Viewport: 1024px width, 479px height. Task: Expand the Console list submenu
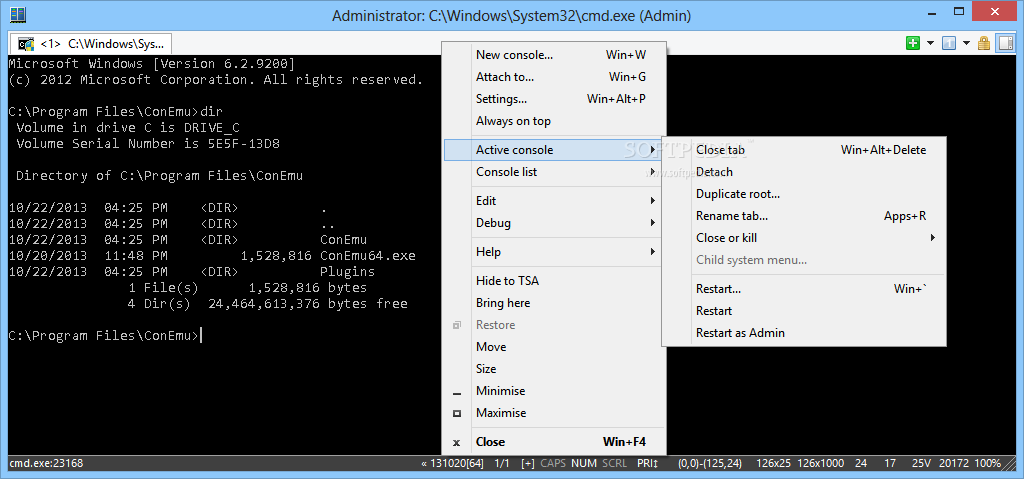(x=554, y=172)
